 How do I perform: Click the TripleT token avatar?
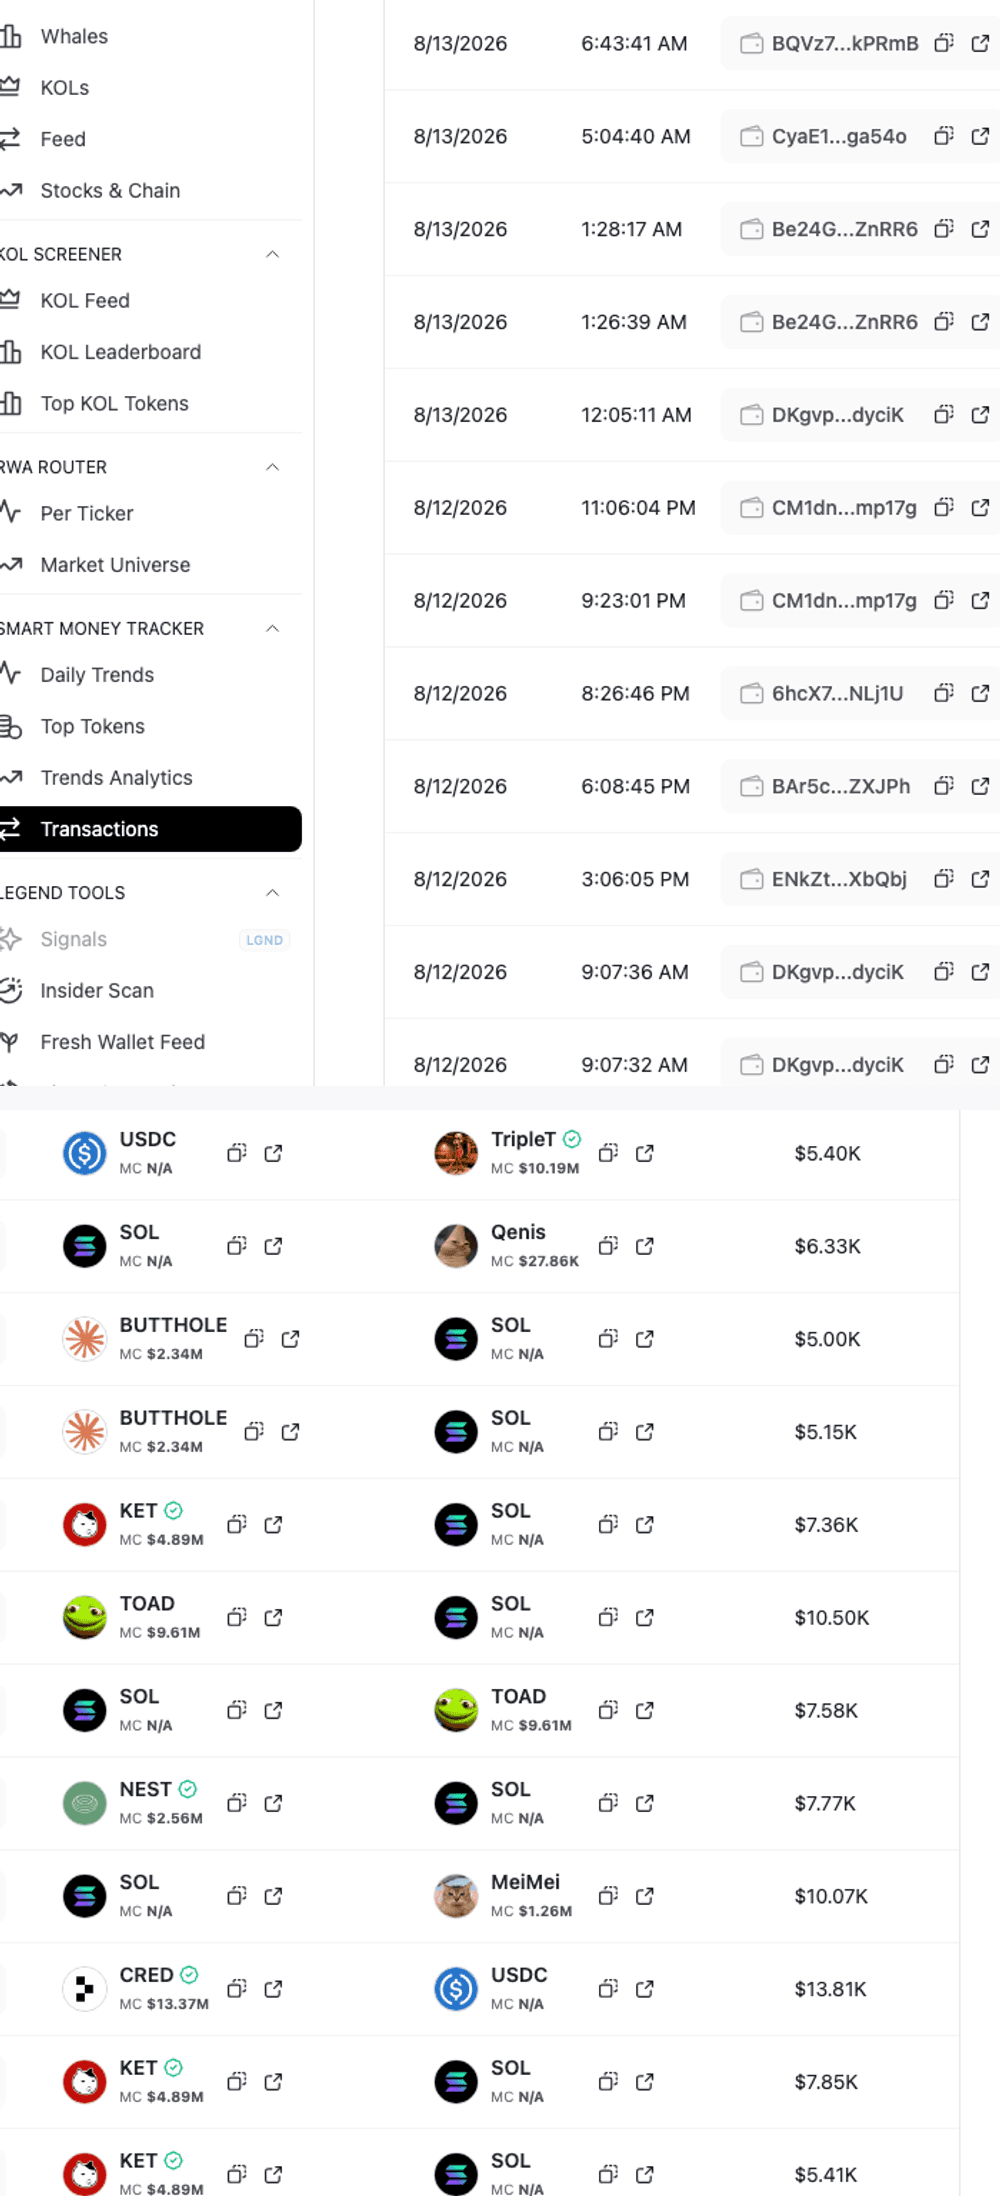[x=456, y=1153]
